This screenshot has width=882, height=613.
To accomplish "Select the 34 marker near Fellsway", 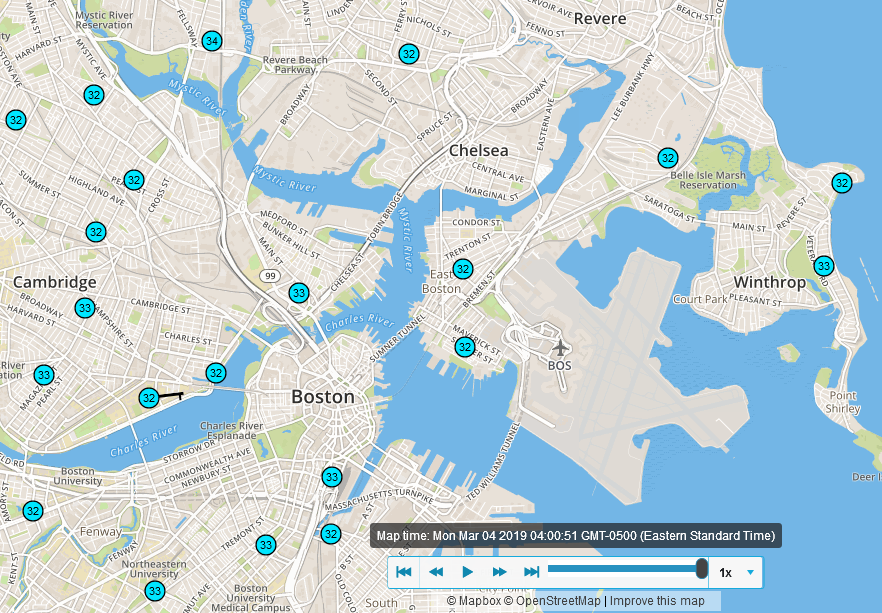I will [211, 41].
